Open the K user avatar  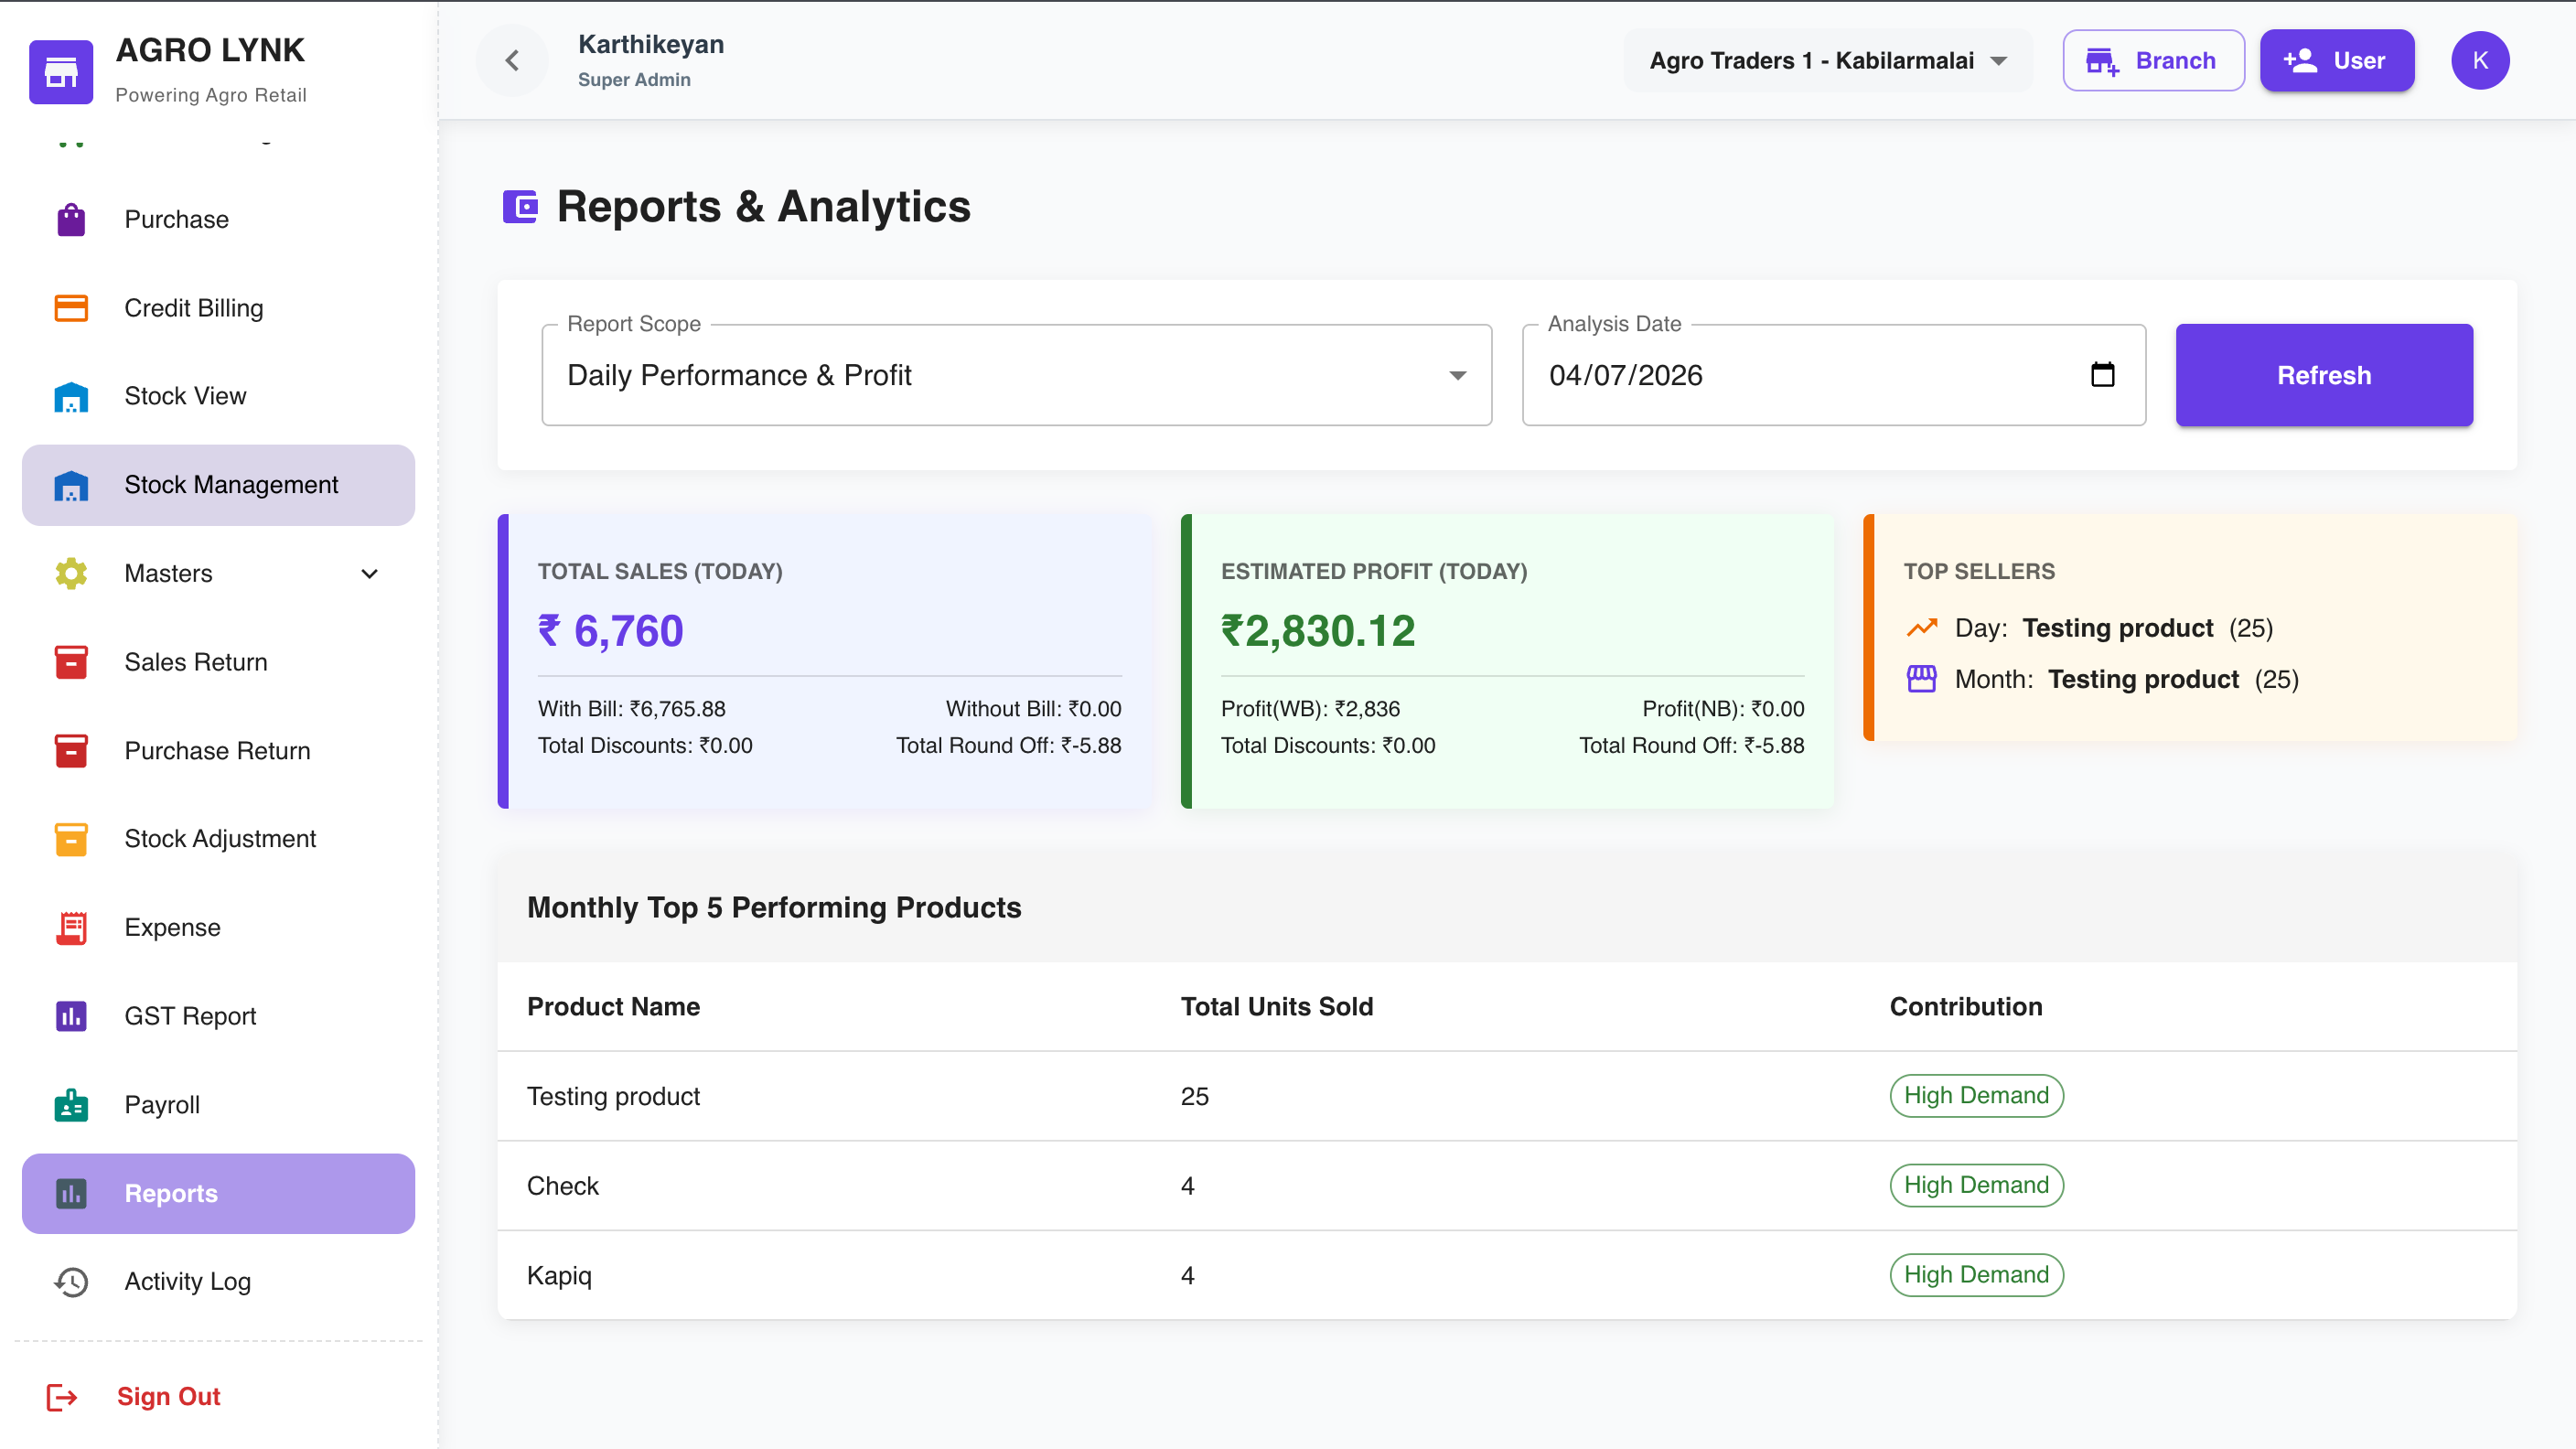[2480, 61]
